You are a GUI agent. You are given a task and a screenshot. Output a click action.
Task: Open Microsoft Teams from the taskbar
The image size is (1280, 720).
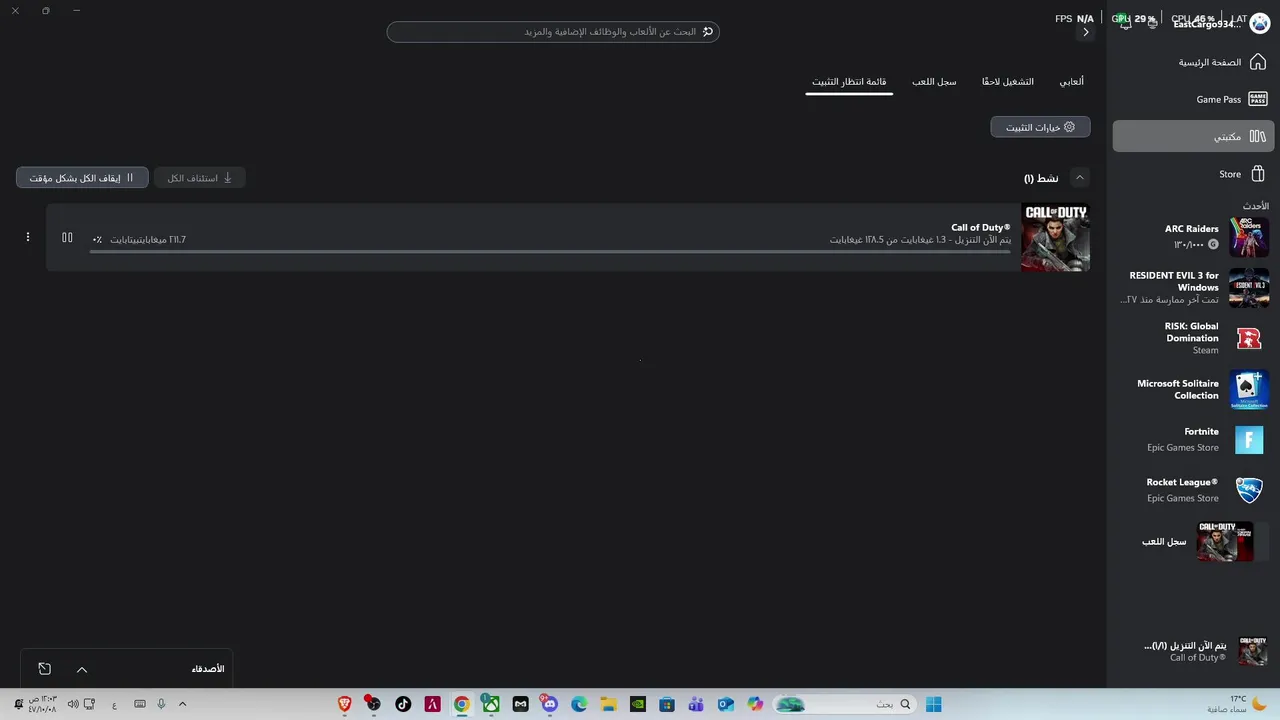pos(696,704)
